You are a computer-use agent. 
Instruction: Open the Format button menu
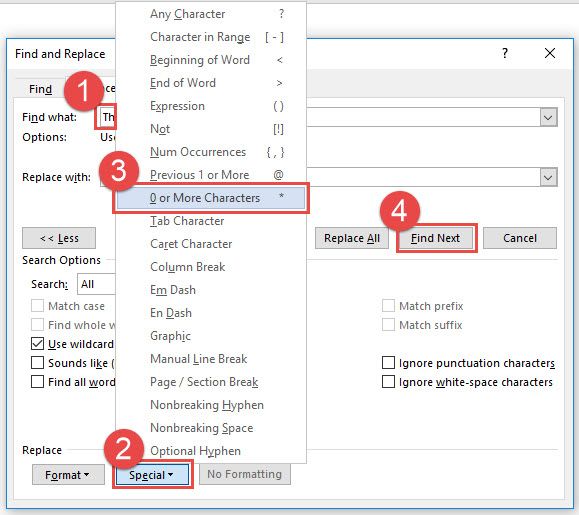(x=68, y=475)
